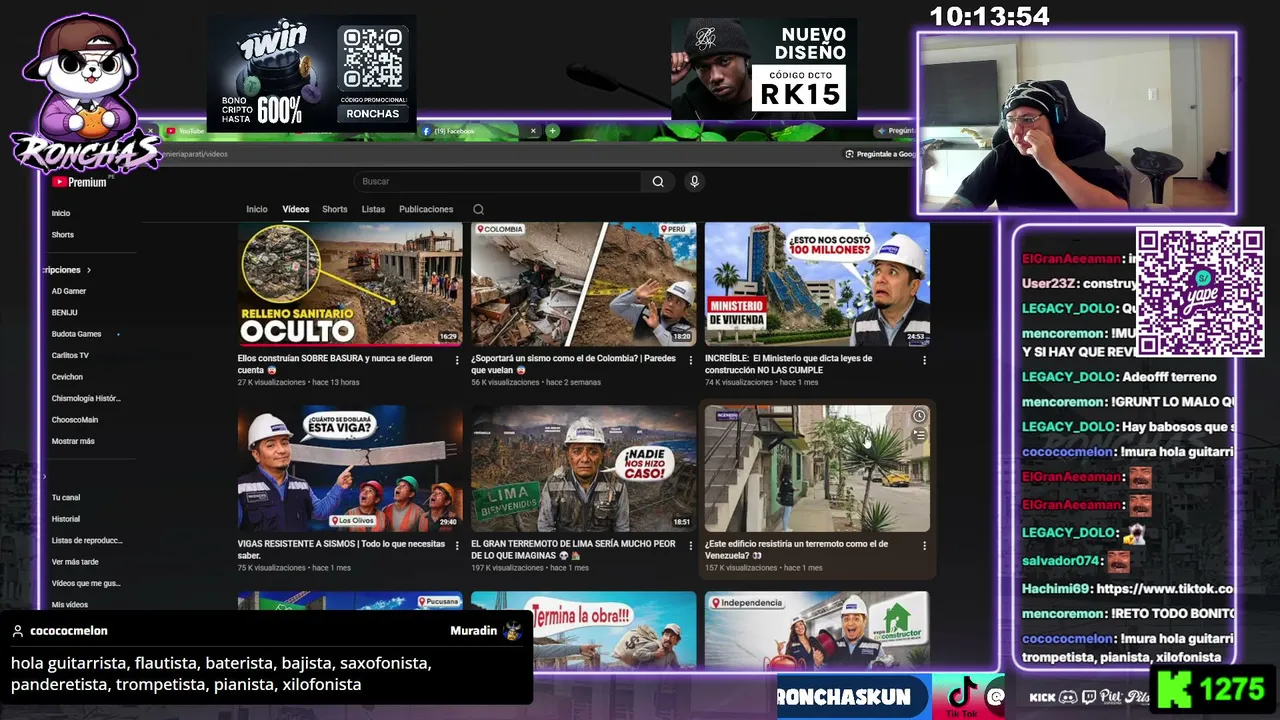1280x720 pixels.
Task: Open Historial in the sidebar
Action: pyautogui.click(x=66, y=519)
